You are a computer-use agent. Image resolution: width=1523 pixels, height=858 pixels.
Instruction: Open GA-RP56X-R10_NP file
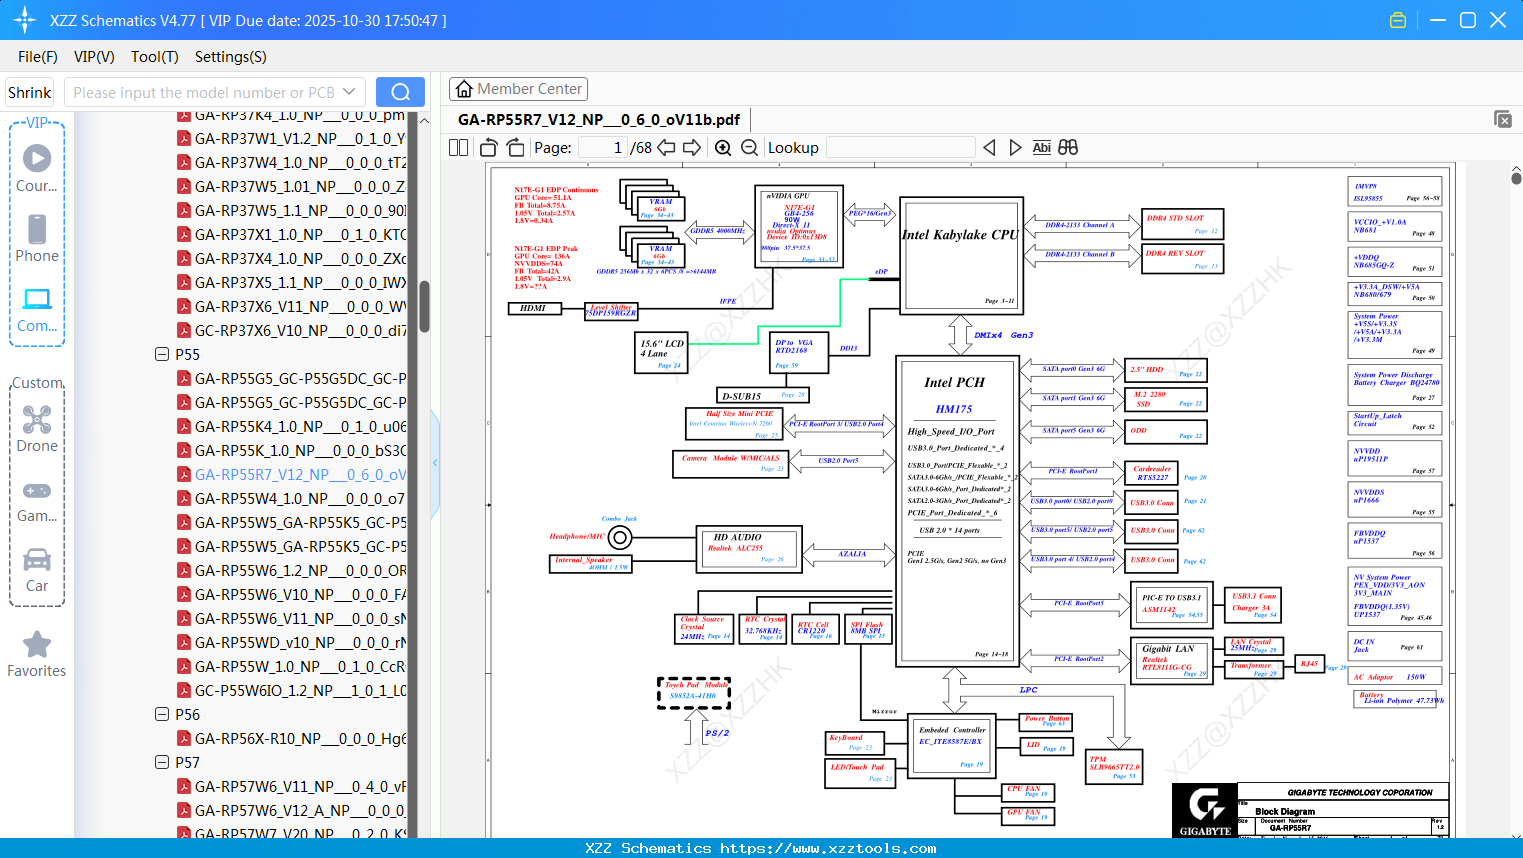[x=291, y=738]
